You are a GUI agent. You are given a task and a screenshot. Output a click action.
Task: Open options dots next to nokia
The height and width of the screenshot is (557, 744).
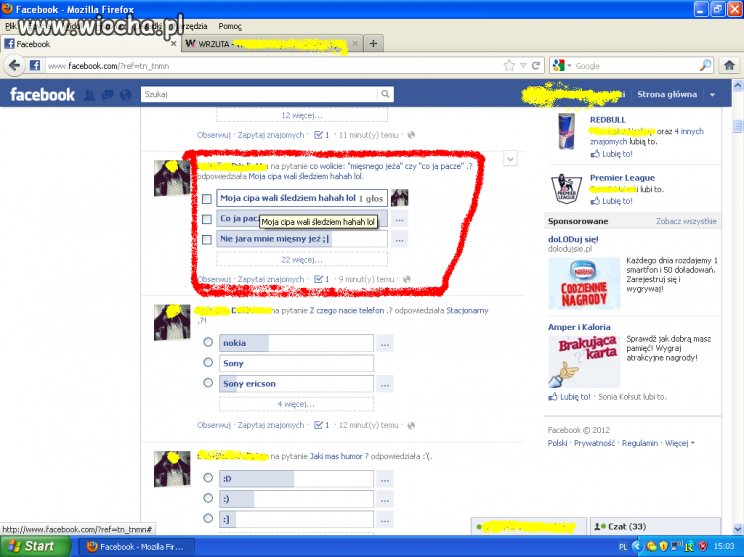[385, 343]
